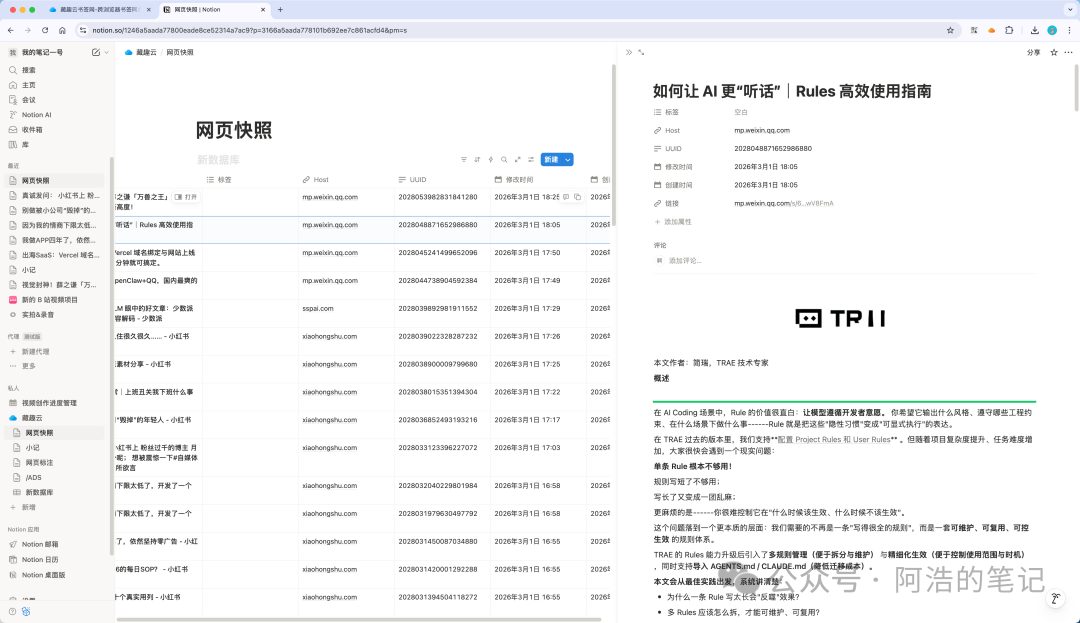Click the database search magnifier icon
Viewport: 1080px width, 623px height.
coord(504,160)
